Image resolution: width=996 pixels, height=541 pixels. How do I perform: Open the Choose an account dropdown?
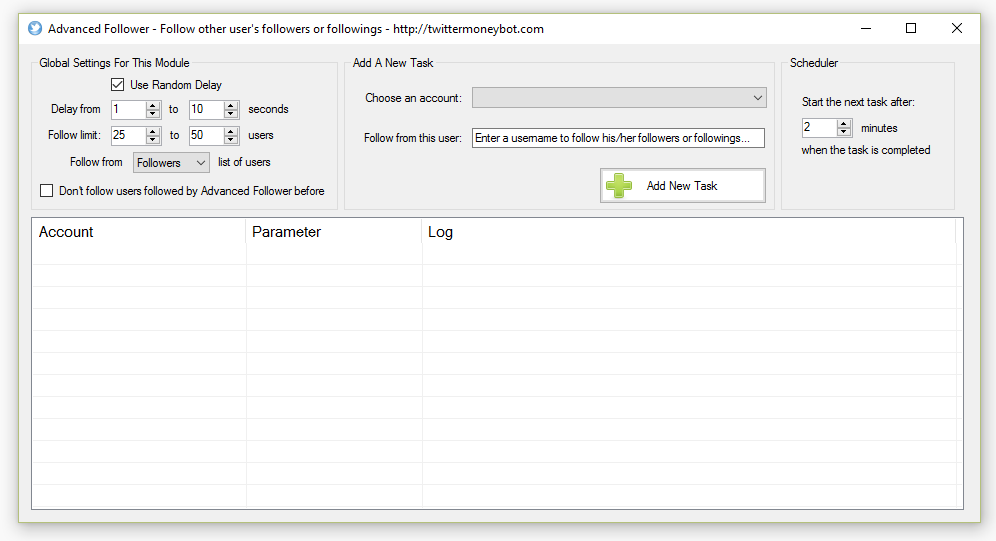(619, 98)
